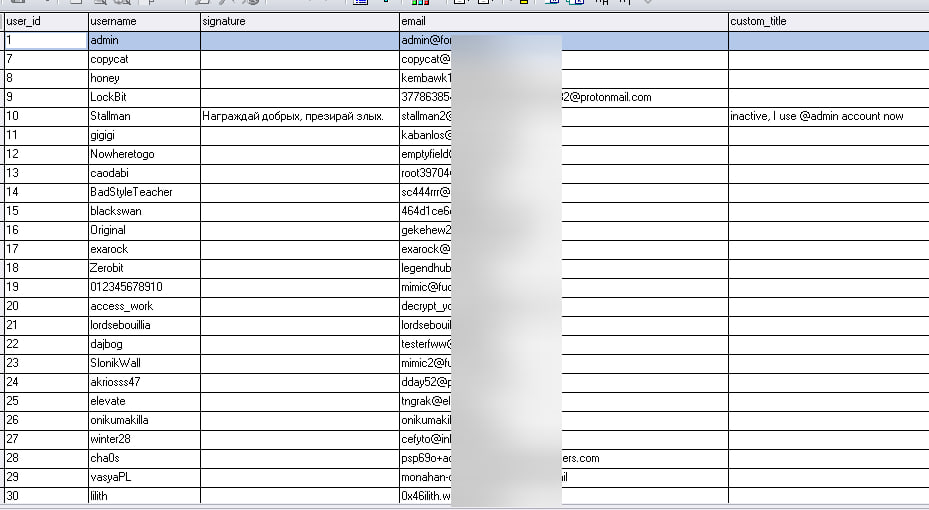Select the username cell cha0s
The image size is (929, 510).
pos(145,457)
